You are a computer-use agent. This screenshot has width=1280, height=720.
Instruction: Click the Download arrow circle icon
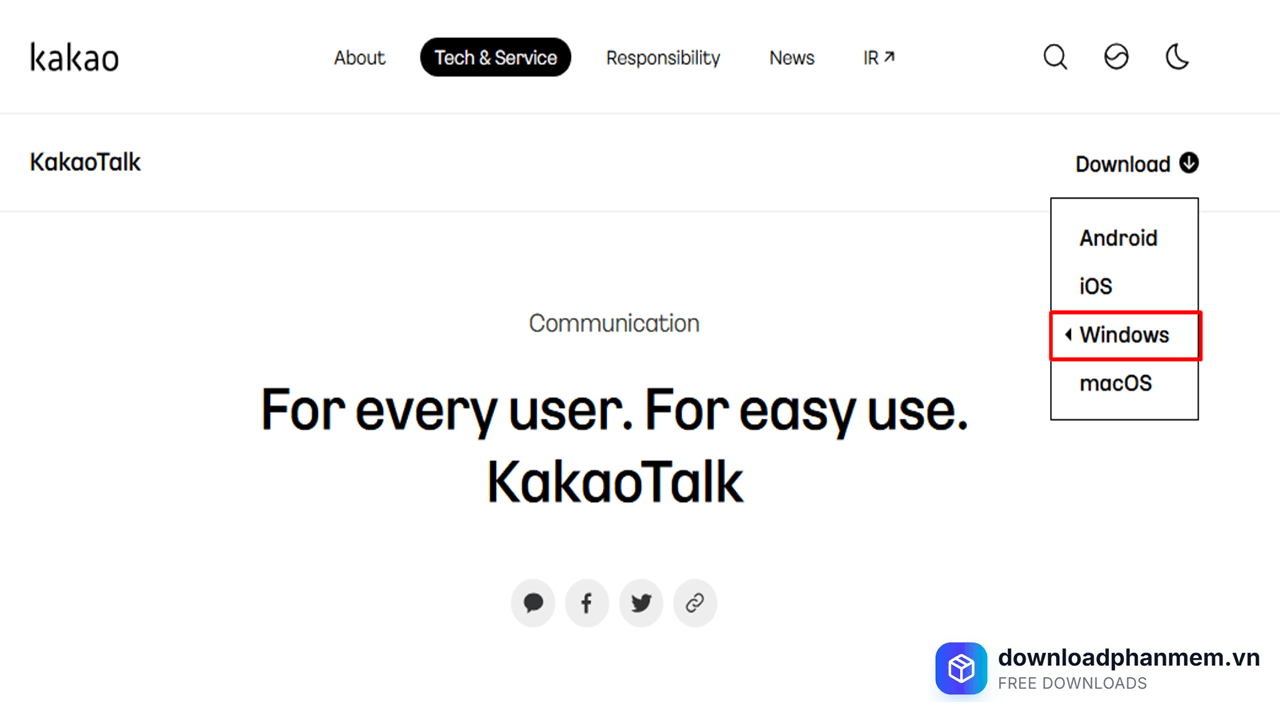pyautogui.click(x=1189, y=163)
